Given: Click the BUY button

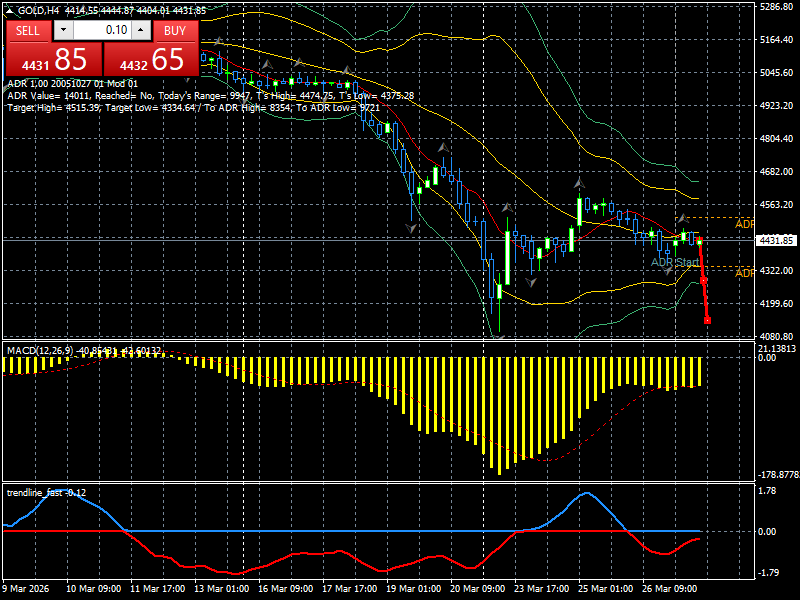Looking at the screenshot, I should [175, 31].
